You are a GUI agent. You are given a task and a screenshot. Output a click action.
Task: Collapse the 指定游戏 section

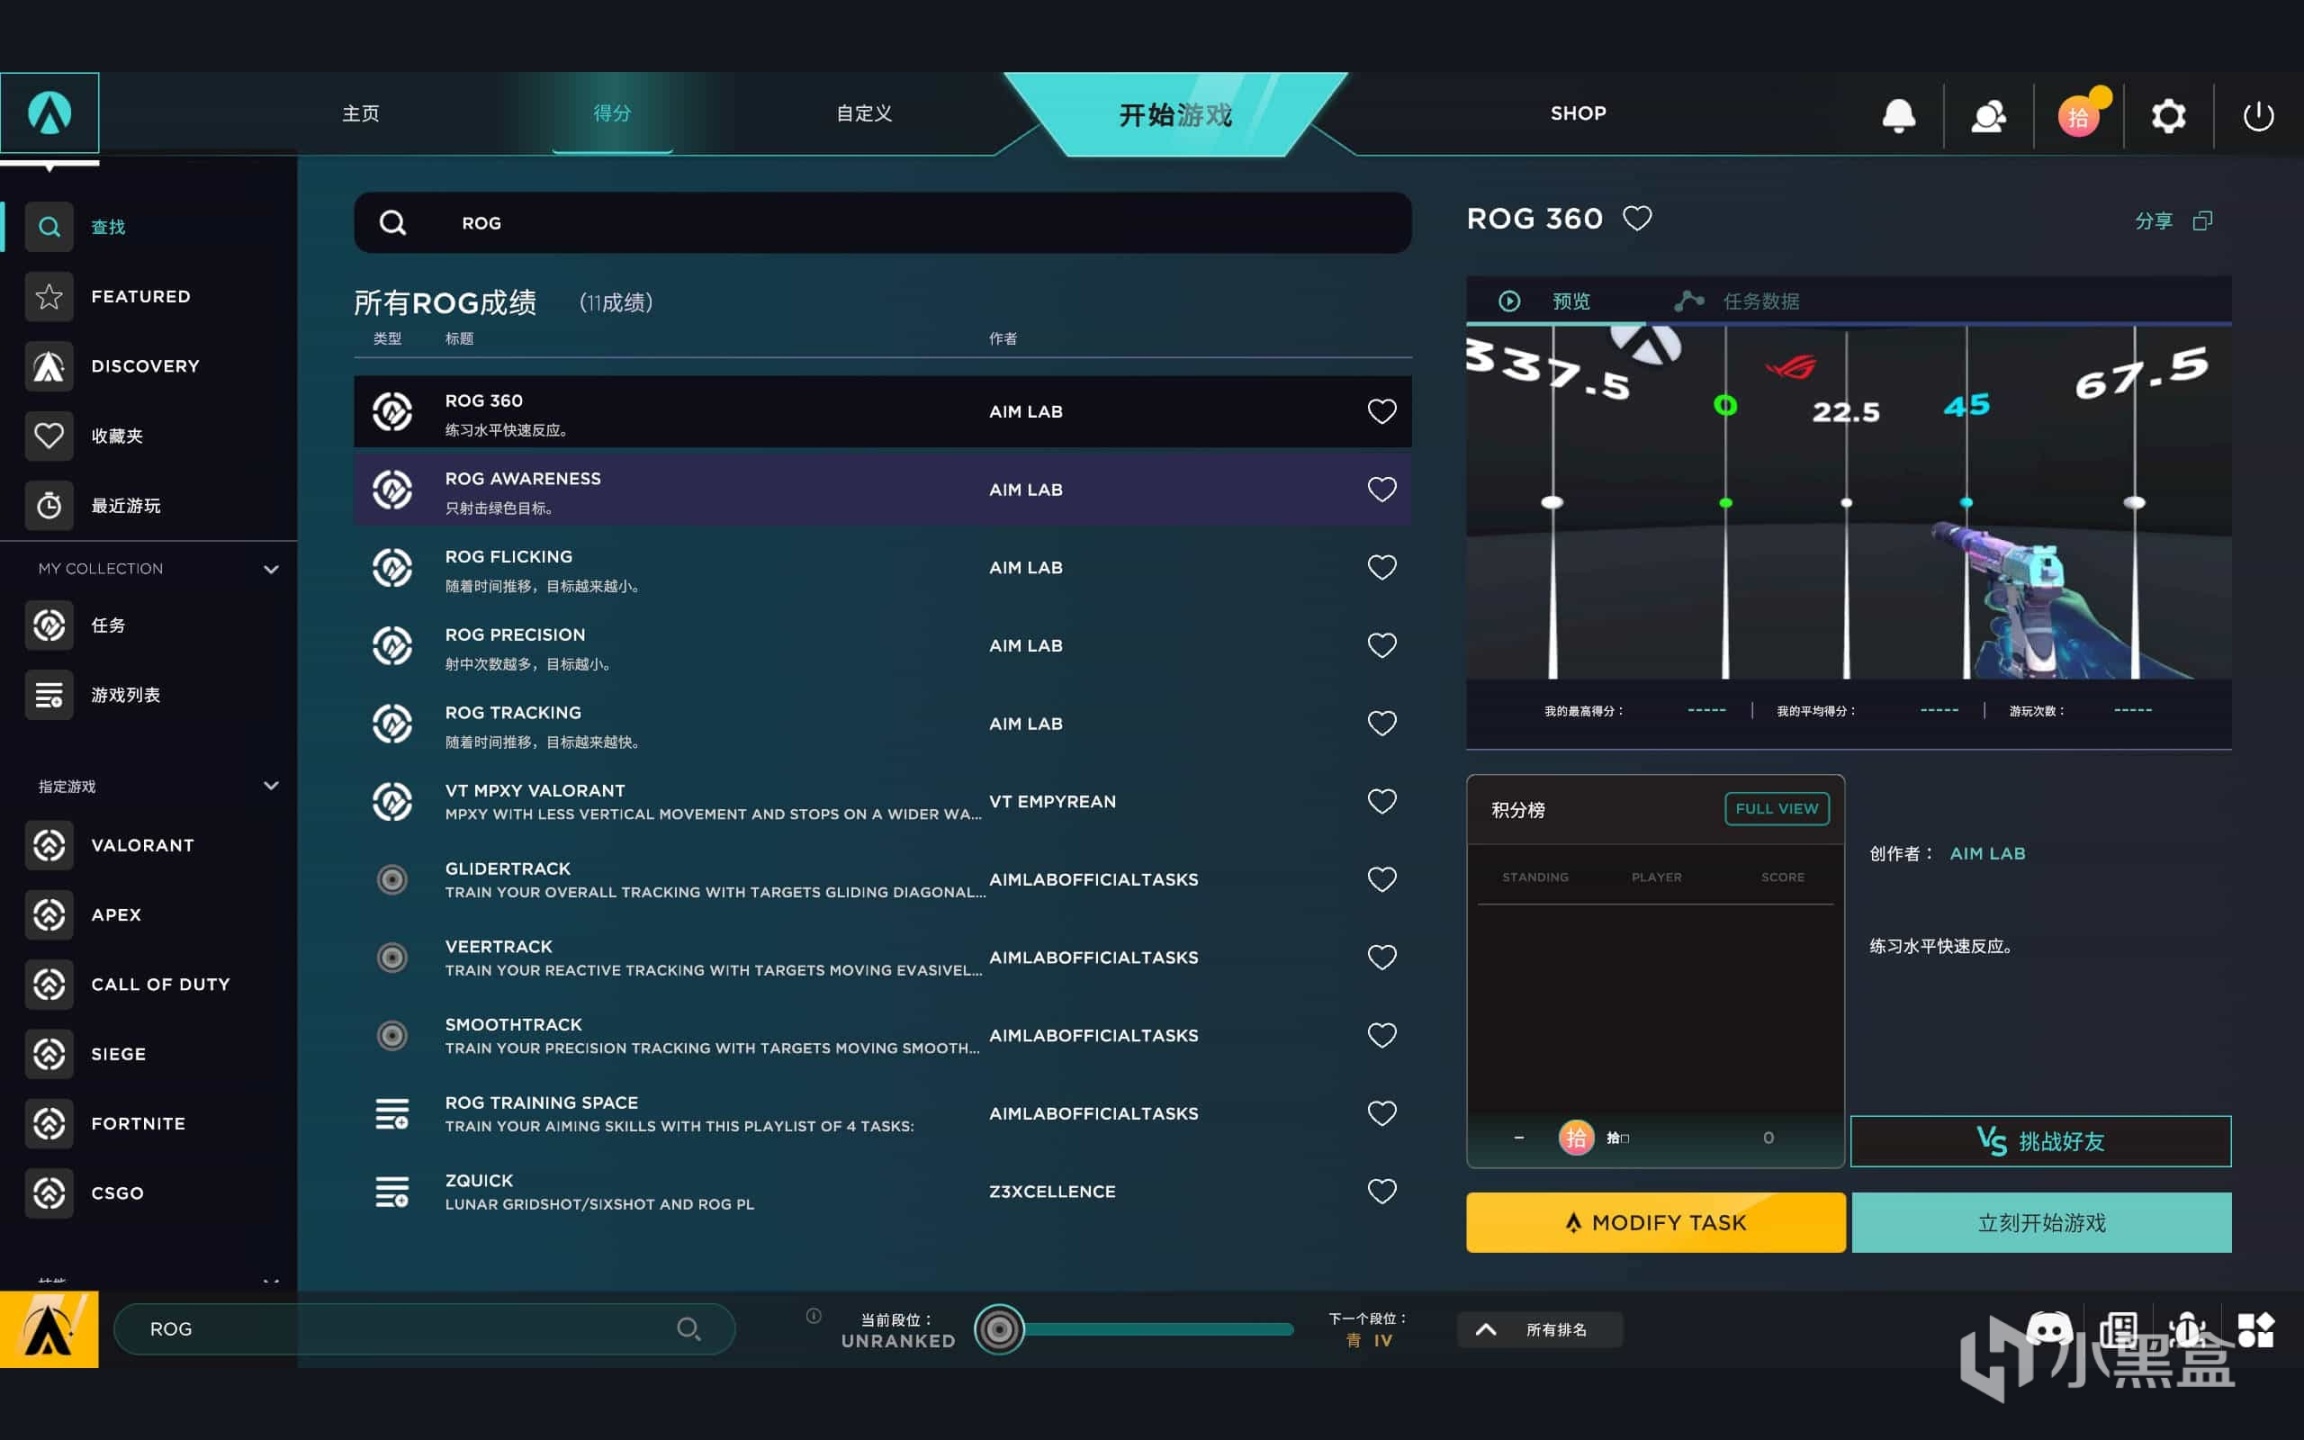tap(270, 786)
